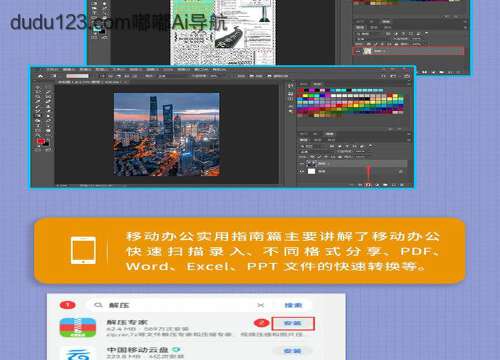Select the white background layer thumbnail
Image resolution: width=500 pixels, height=360 pixels.
point(311,171)
